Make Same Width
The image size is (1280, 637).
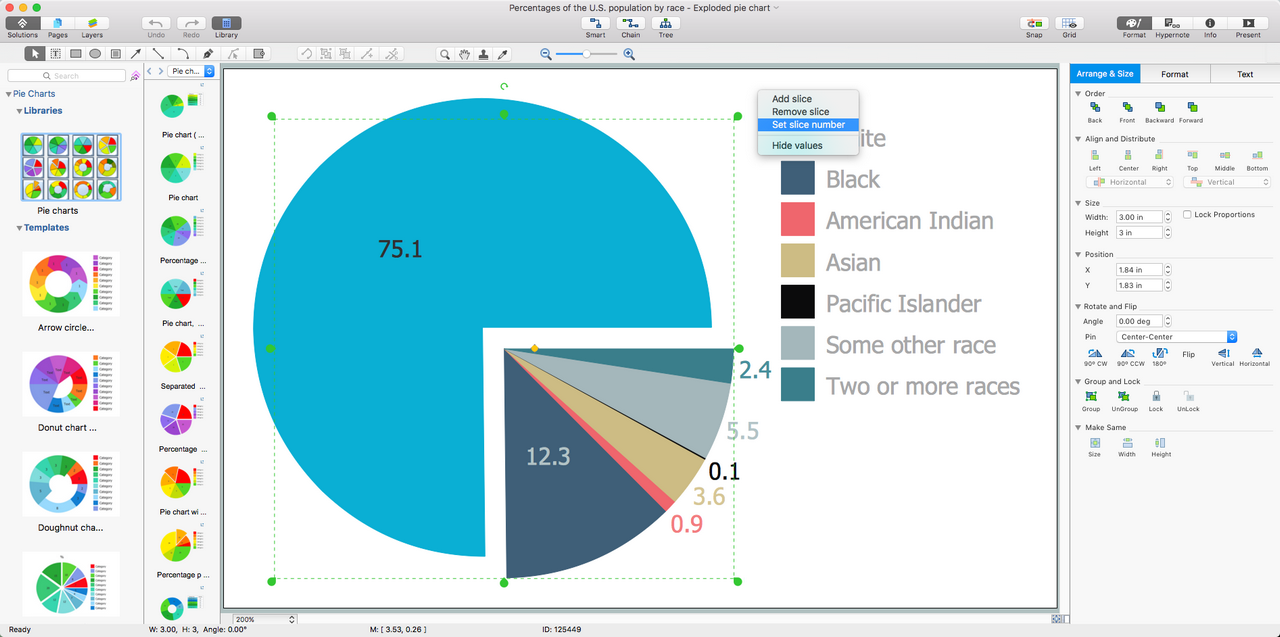click(1127, 446)
